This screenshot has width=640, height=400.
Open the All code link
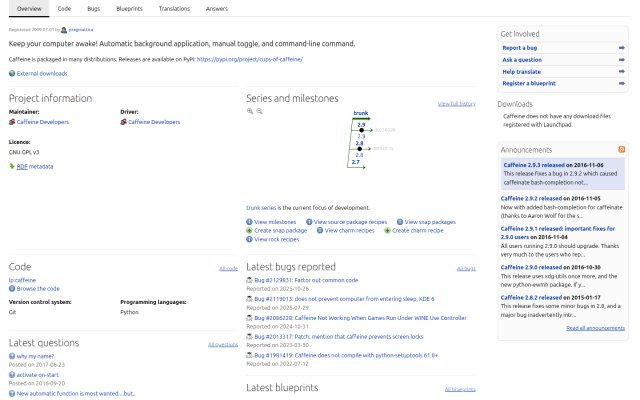[229, 269]
